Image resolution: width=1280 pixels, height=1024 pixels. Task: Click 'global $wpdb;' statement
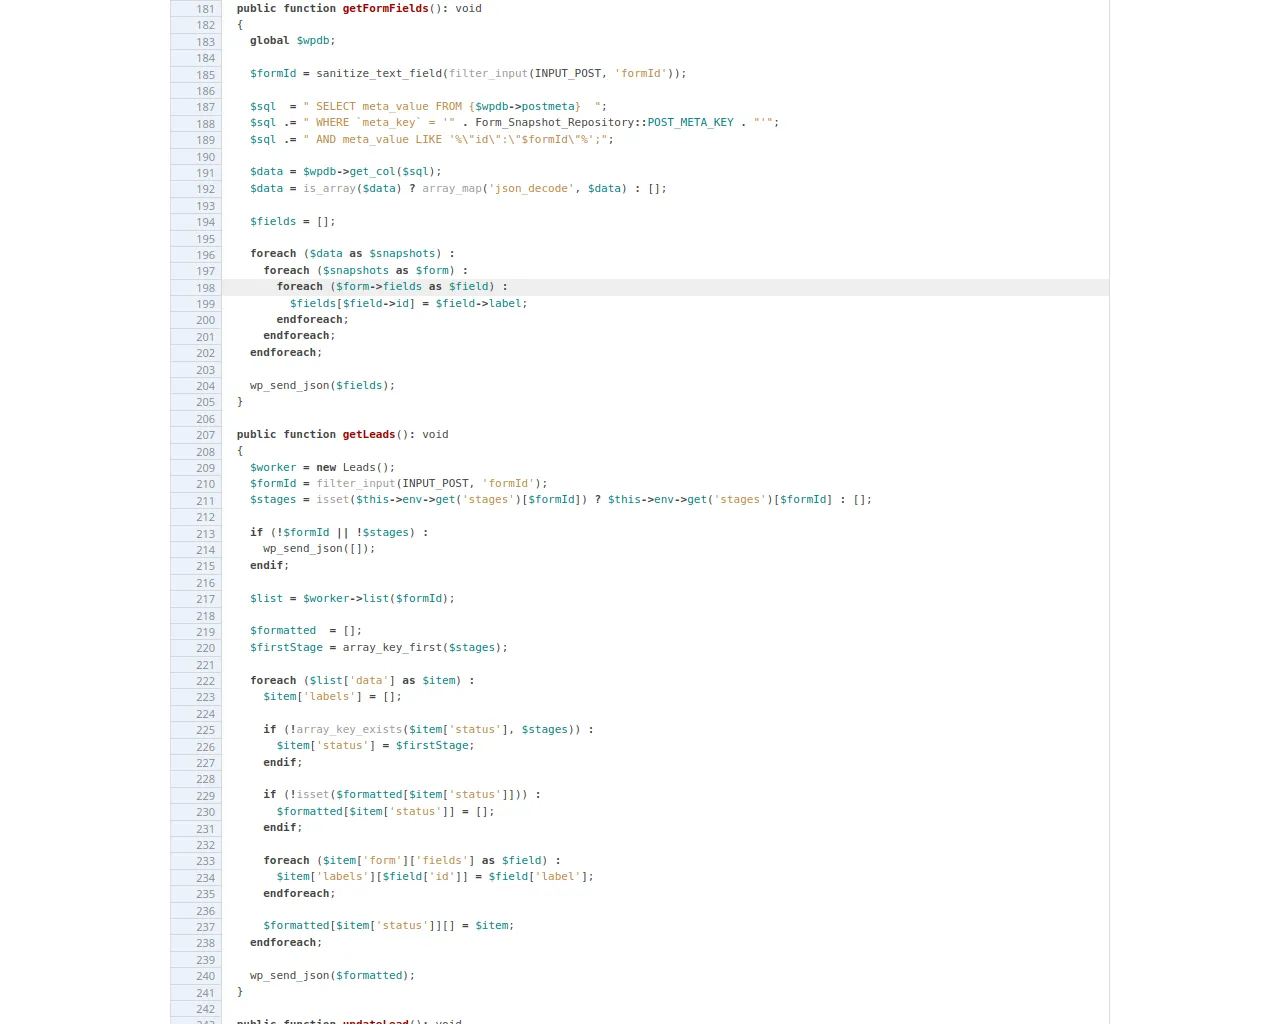pos(293,41)
